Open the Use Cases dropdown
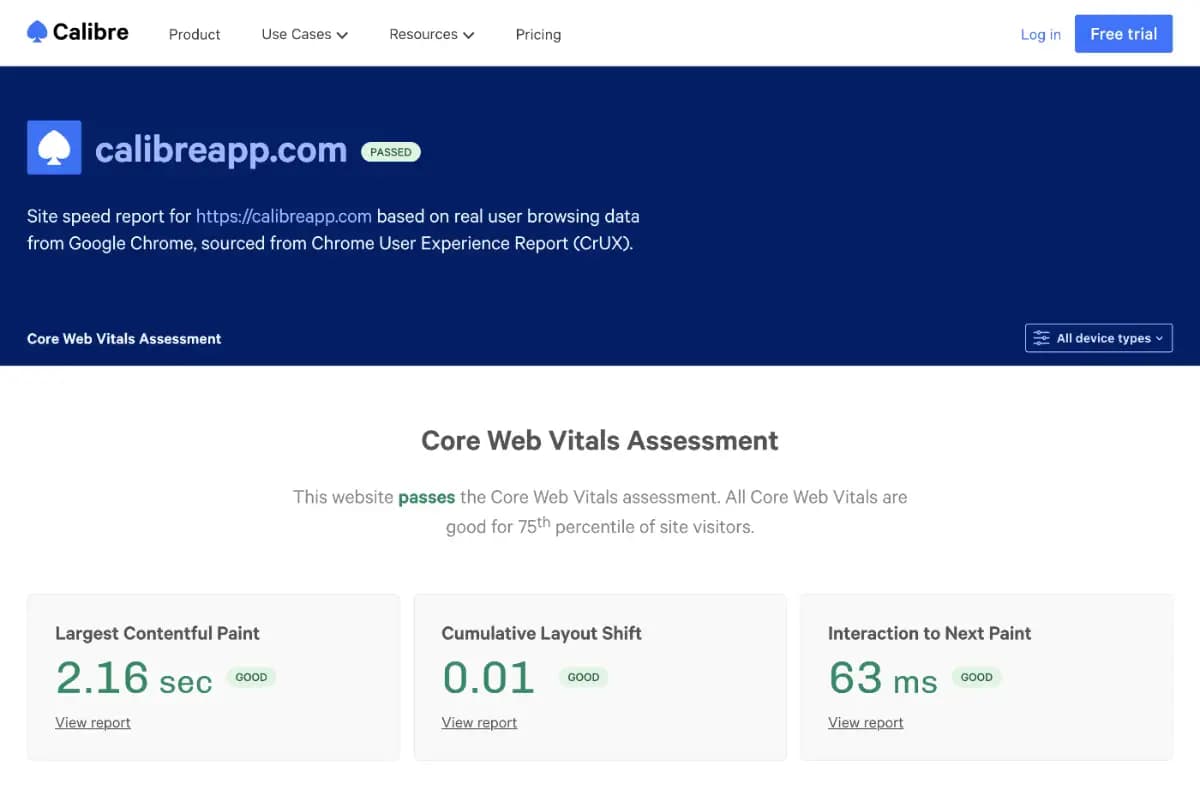Screen dimensions: 1200x789 click(303, 34)
